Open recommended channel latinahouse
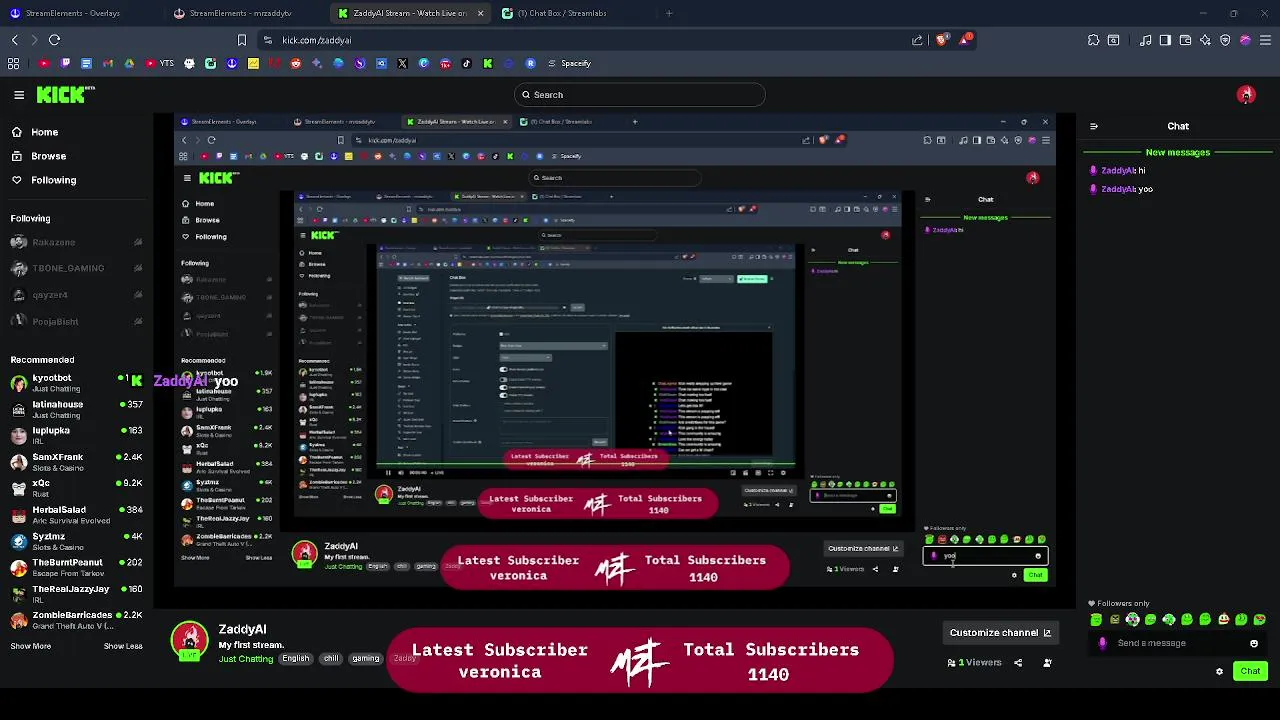1280x720 pixels. coord(75,409)
